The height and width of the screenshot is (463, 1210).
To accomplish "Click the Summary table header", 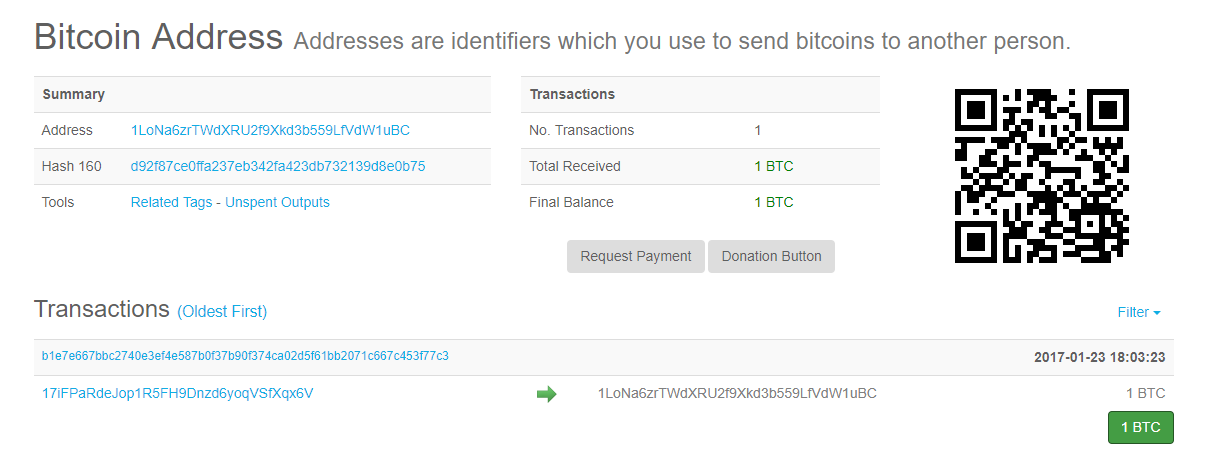I will point(73,94).
